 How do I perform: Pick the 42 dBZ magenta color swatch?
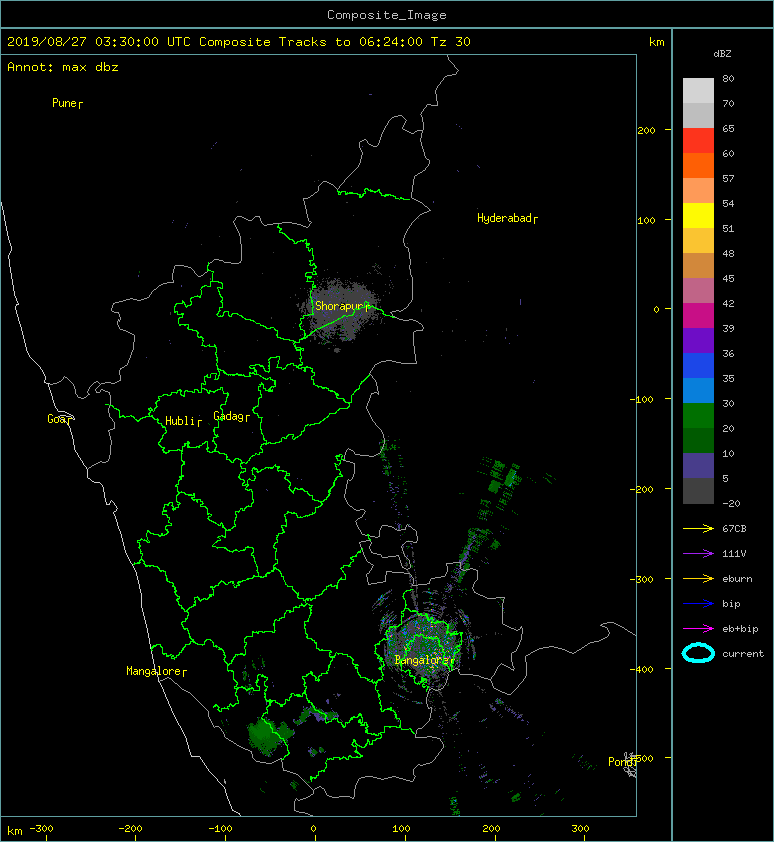(698, 316)
